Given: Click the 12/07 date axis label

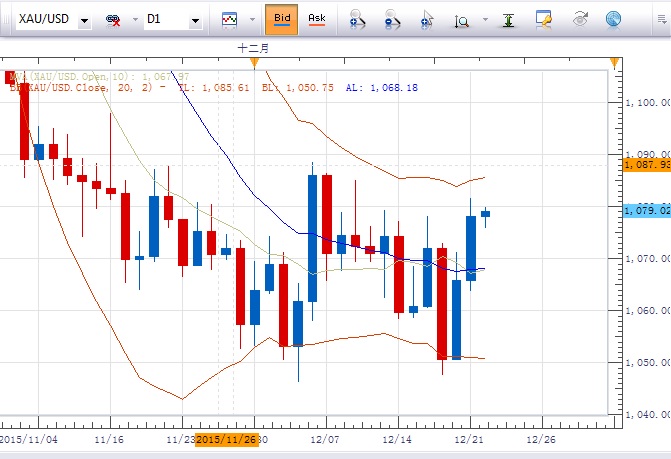Looking at the screenshot, I should [324, 439].
